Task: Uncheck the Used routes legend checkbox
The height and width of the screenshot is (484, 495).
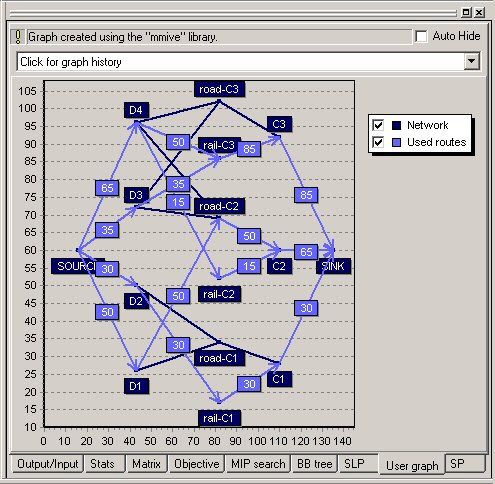Action: click(378, 142)
